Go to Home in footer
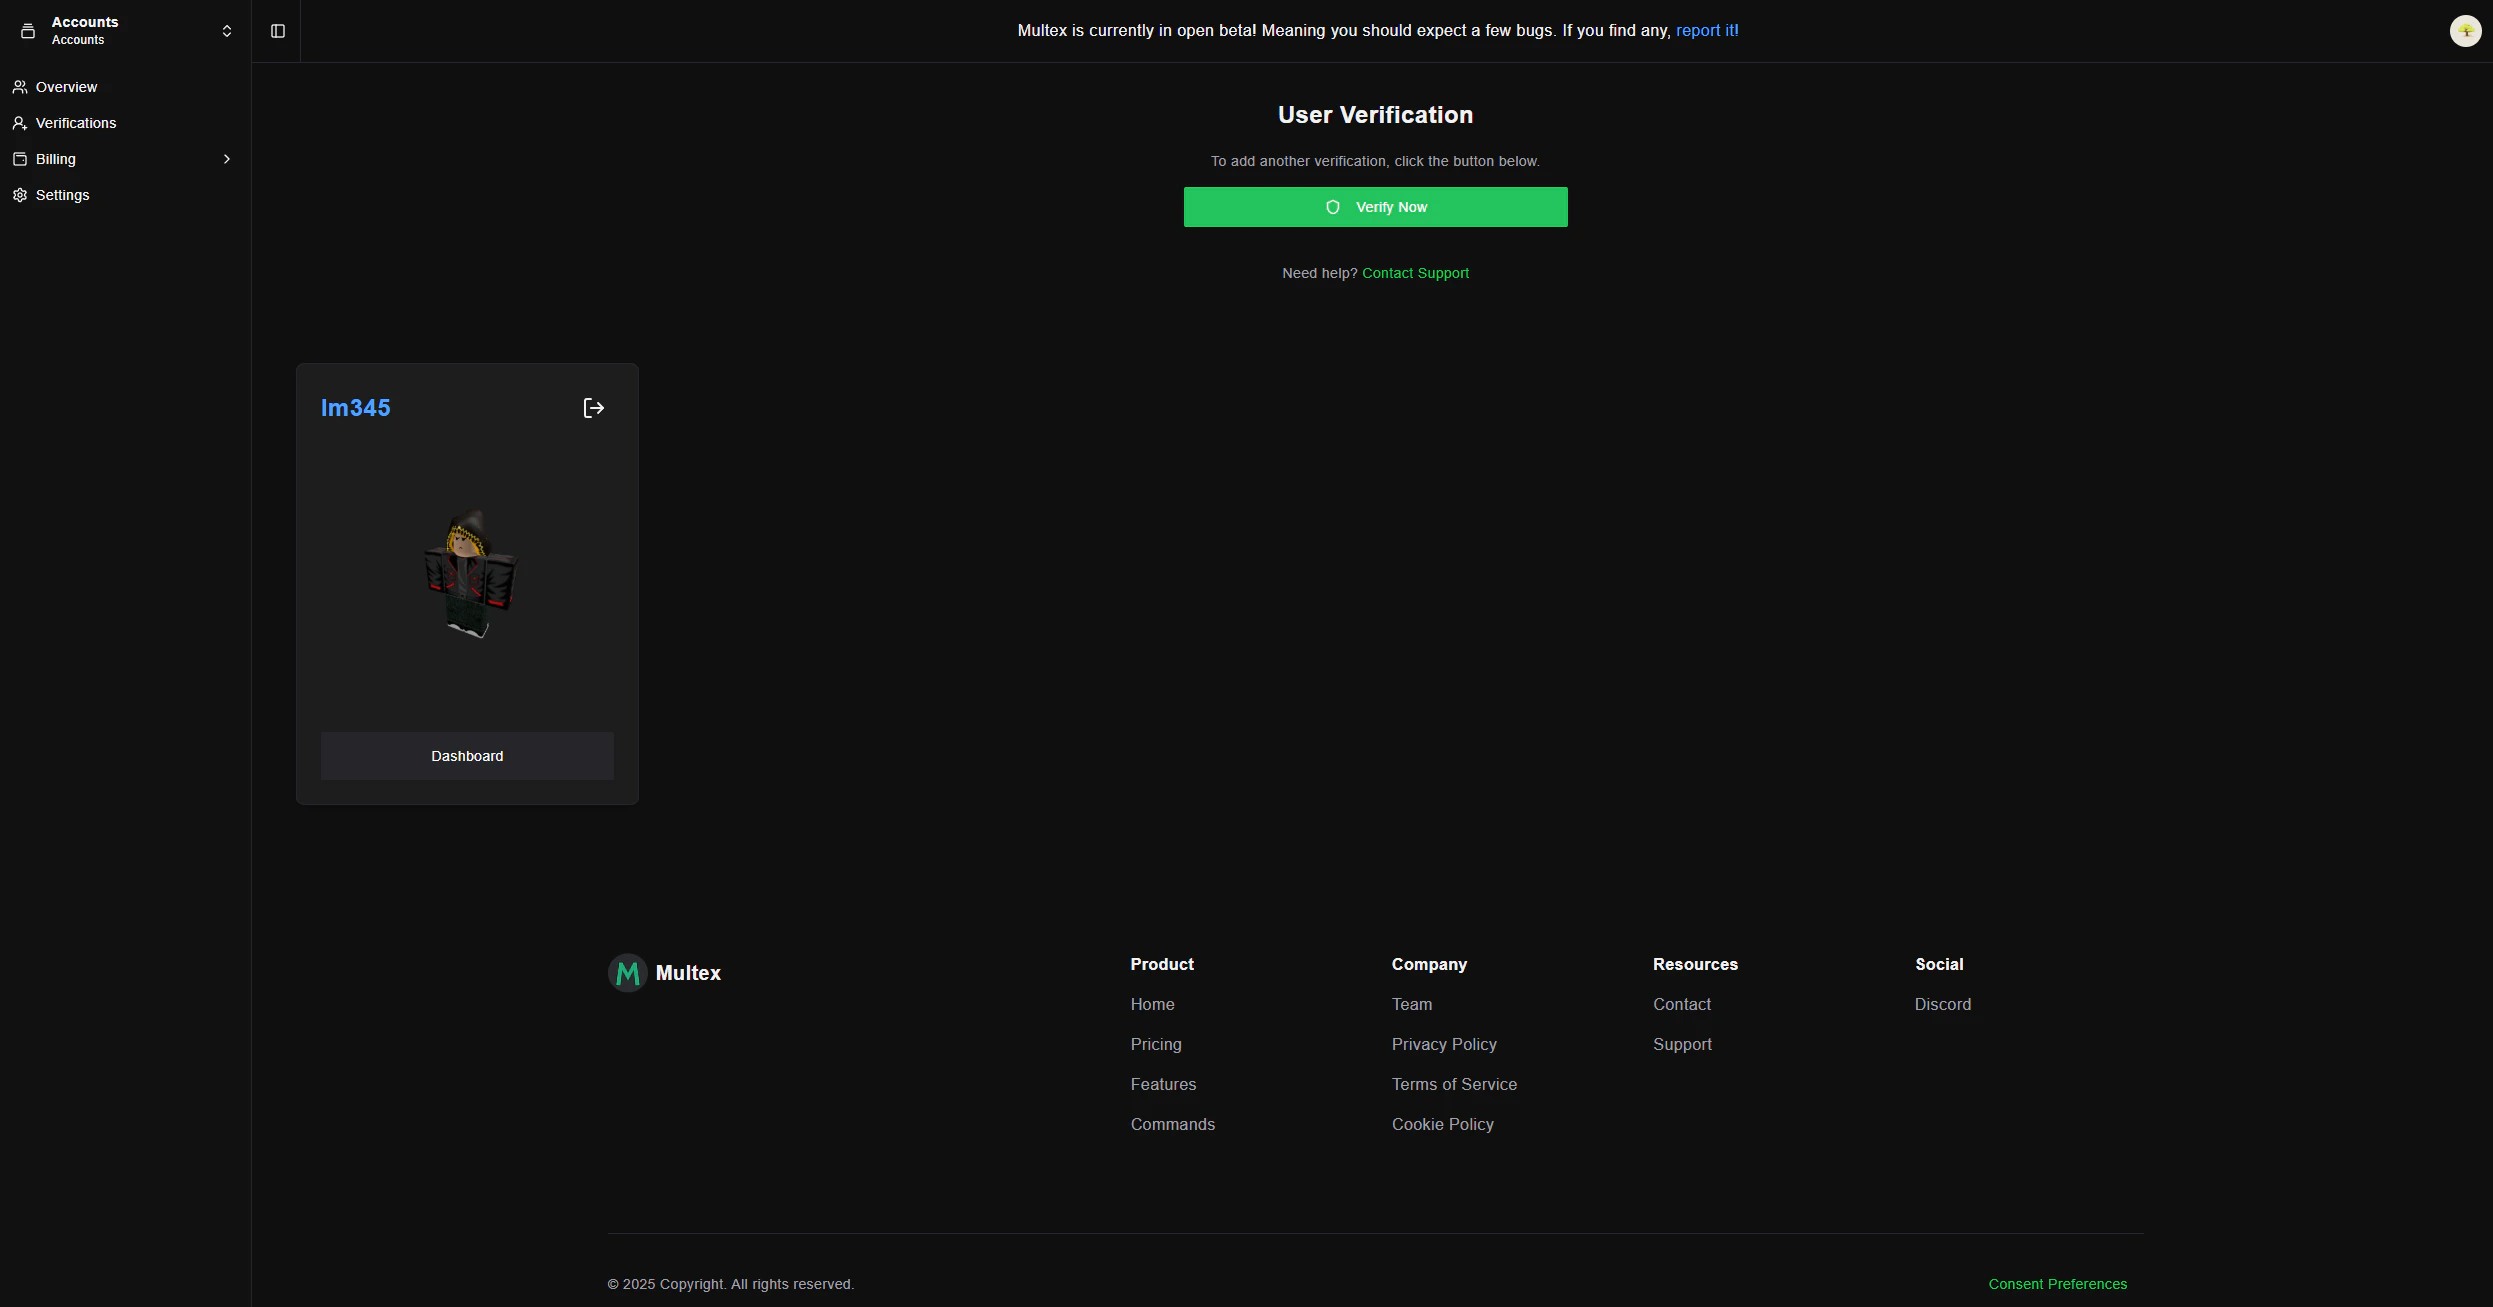Viewport: 2493px width, 1307px height. point(1152,1004)
